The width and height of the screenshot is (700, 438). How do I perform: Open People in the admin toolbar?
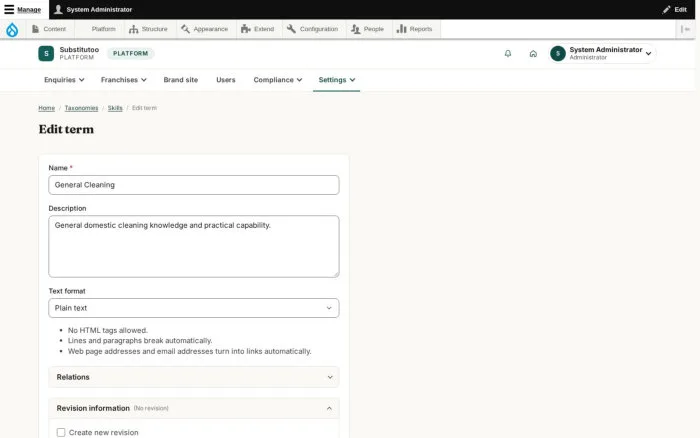pos(367,29)
